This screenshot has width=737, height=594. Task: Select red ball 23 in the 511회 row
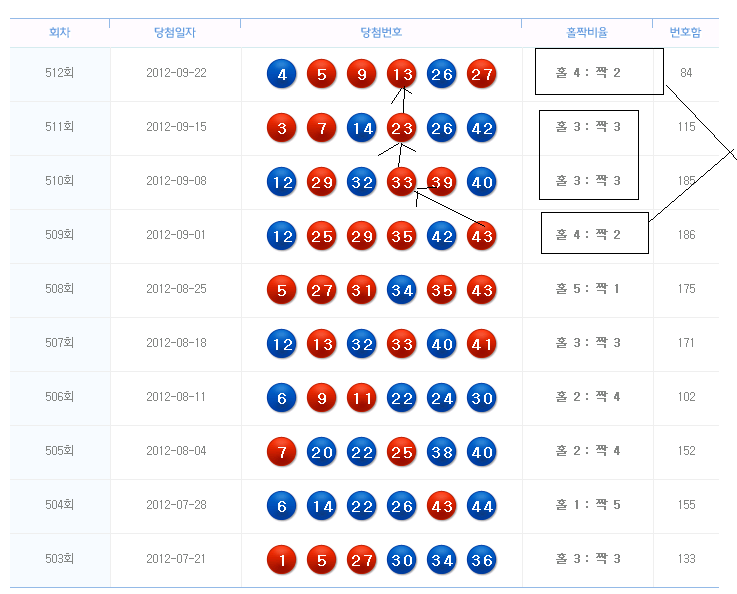pos(402,128)
